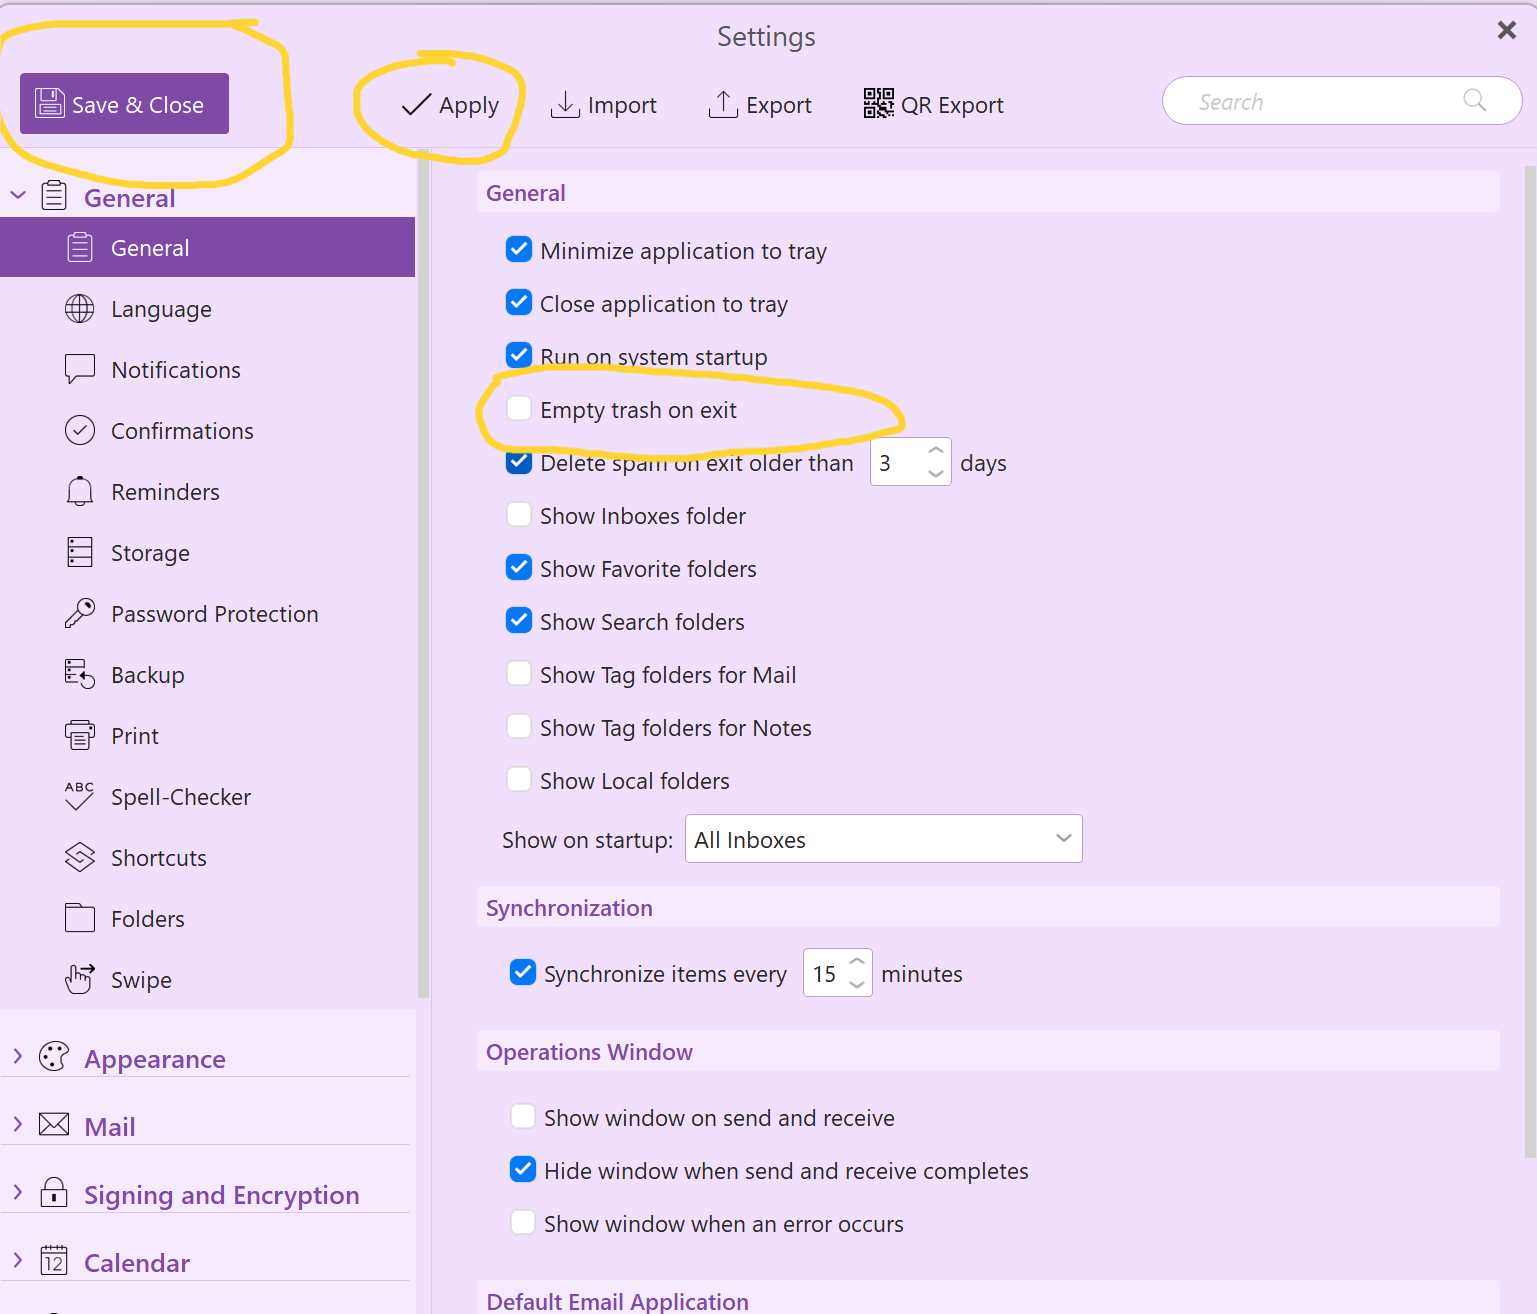Image resolution: width=1537 pixels, height=1314 pixels.
Task: Click the Language globe icon
Action: point(80,309)
